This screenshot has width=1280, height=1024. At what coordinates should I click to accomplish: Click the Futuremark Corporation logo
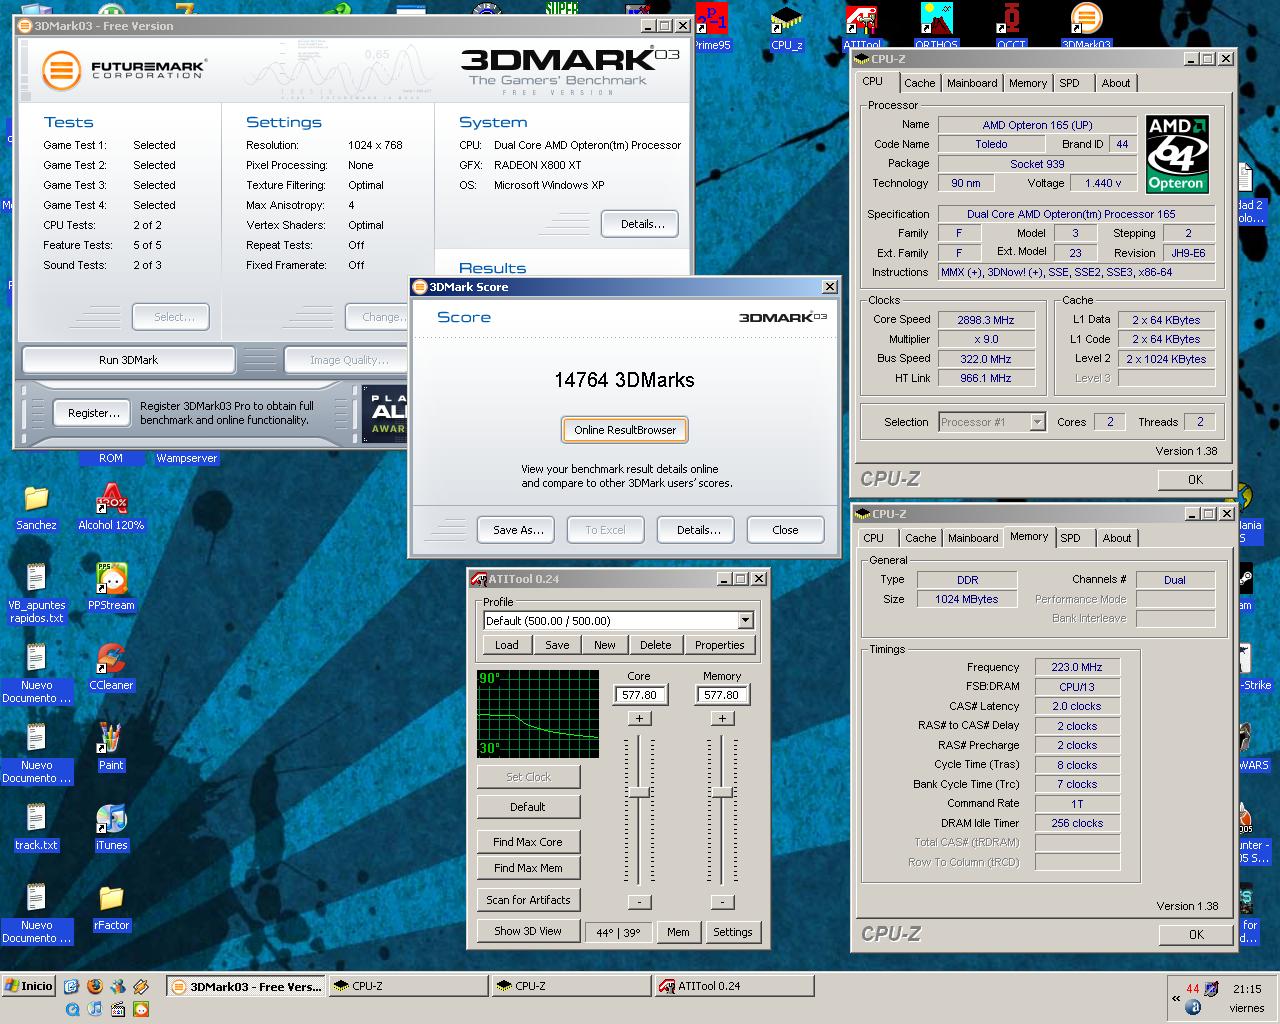coord(124,70)
